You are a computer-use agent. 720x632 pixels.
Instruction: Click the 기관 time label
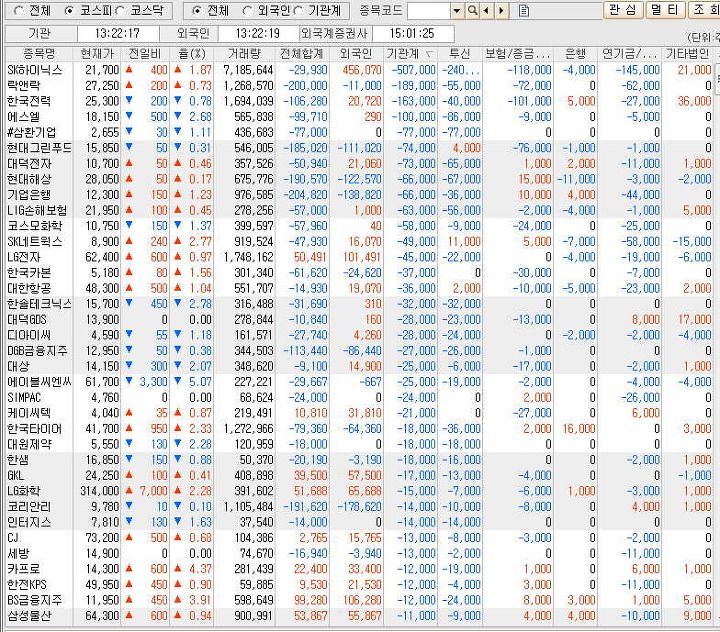(x=40, y=34)
